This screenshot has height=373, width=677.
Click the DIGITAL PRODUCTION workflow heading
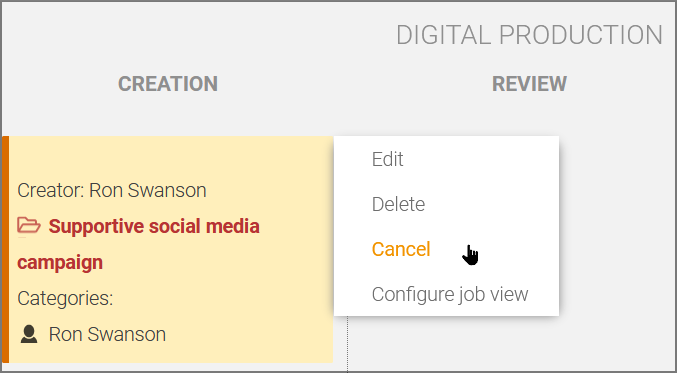coord(529,35)
